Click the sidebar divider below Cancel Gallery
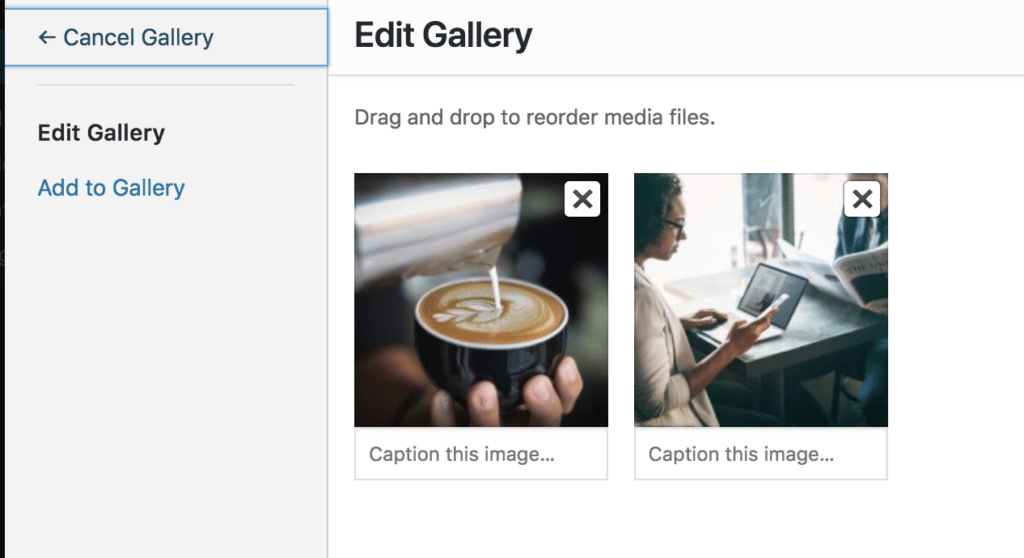 pyautogui.click(x=165, y=85)
